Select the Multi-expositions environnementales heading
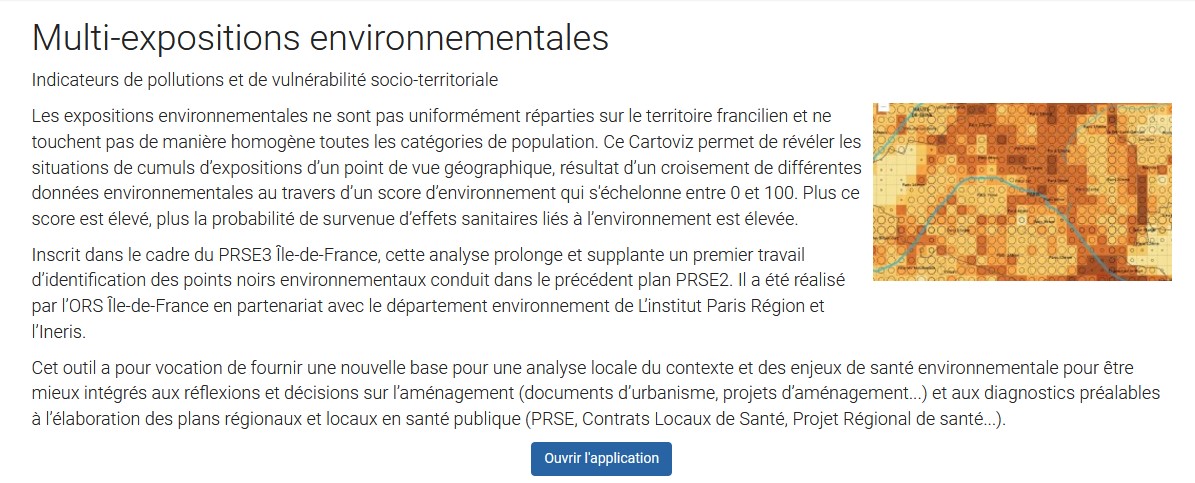Viewport: 1195px width, 483px height. point(320,37)
